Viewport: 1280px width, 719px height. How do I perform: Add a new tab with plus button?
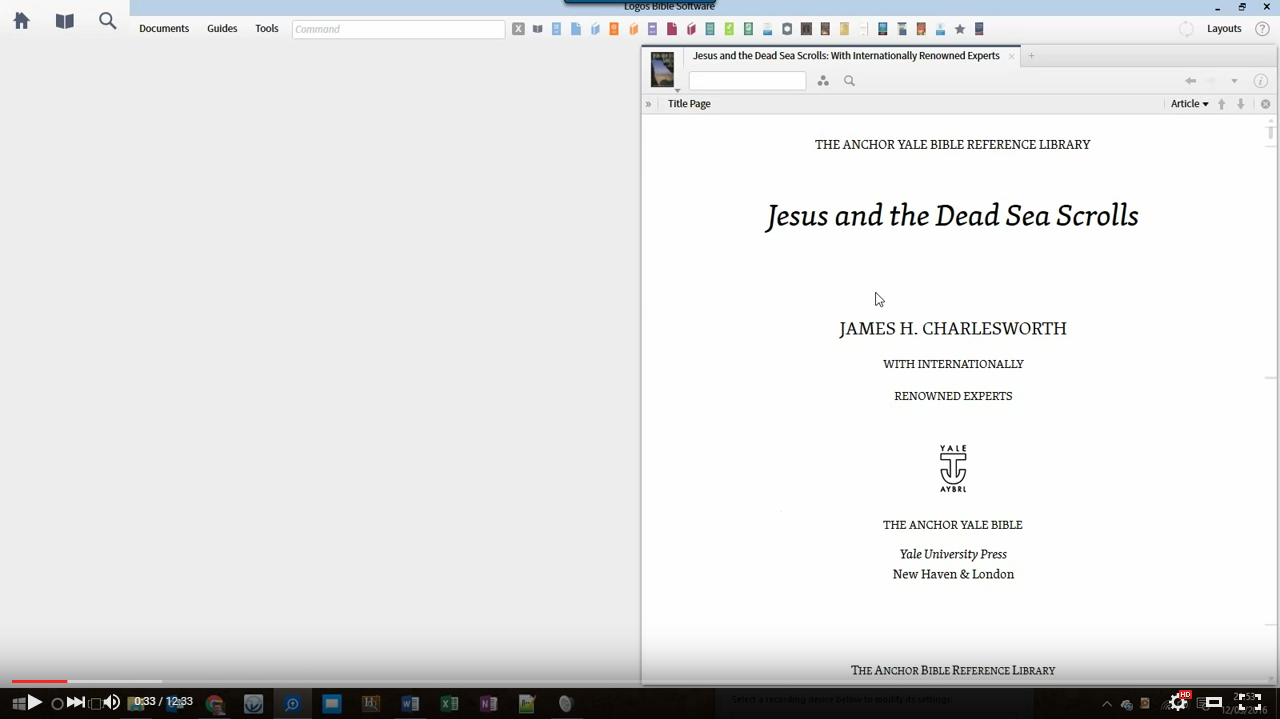tap(1031, 56)
